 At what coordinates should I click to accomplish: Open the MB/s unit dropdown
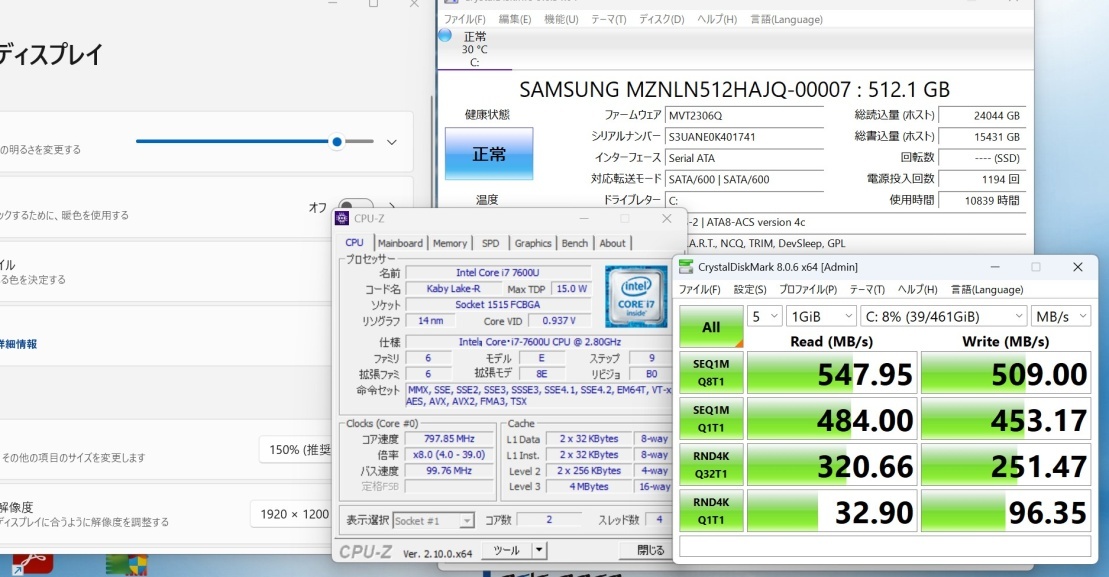click(1061, 317)
